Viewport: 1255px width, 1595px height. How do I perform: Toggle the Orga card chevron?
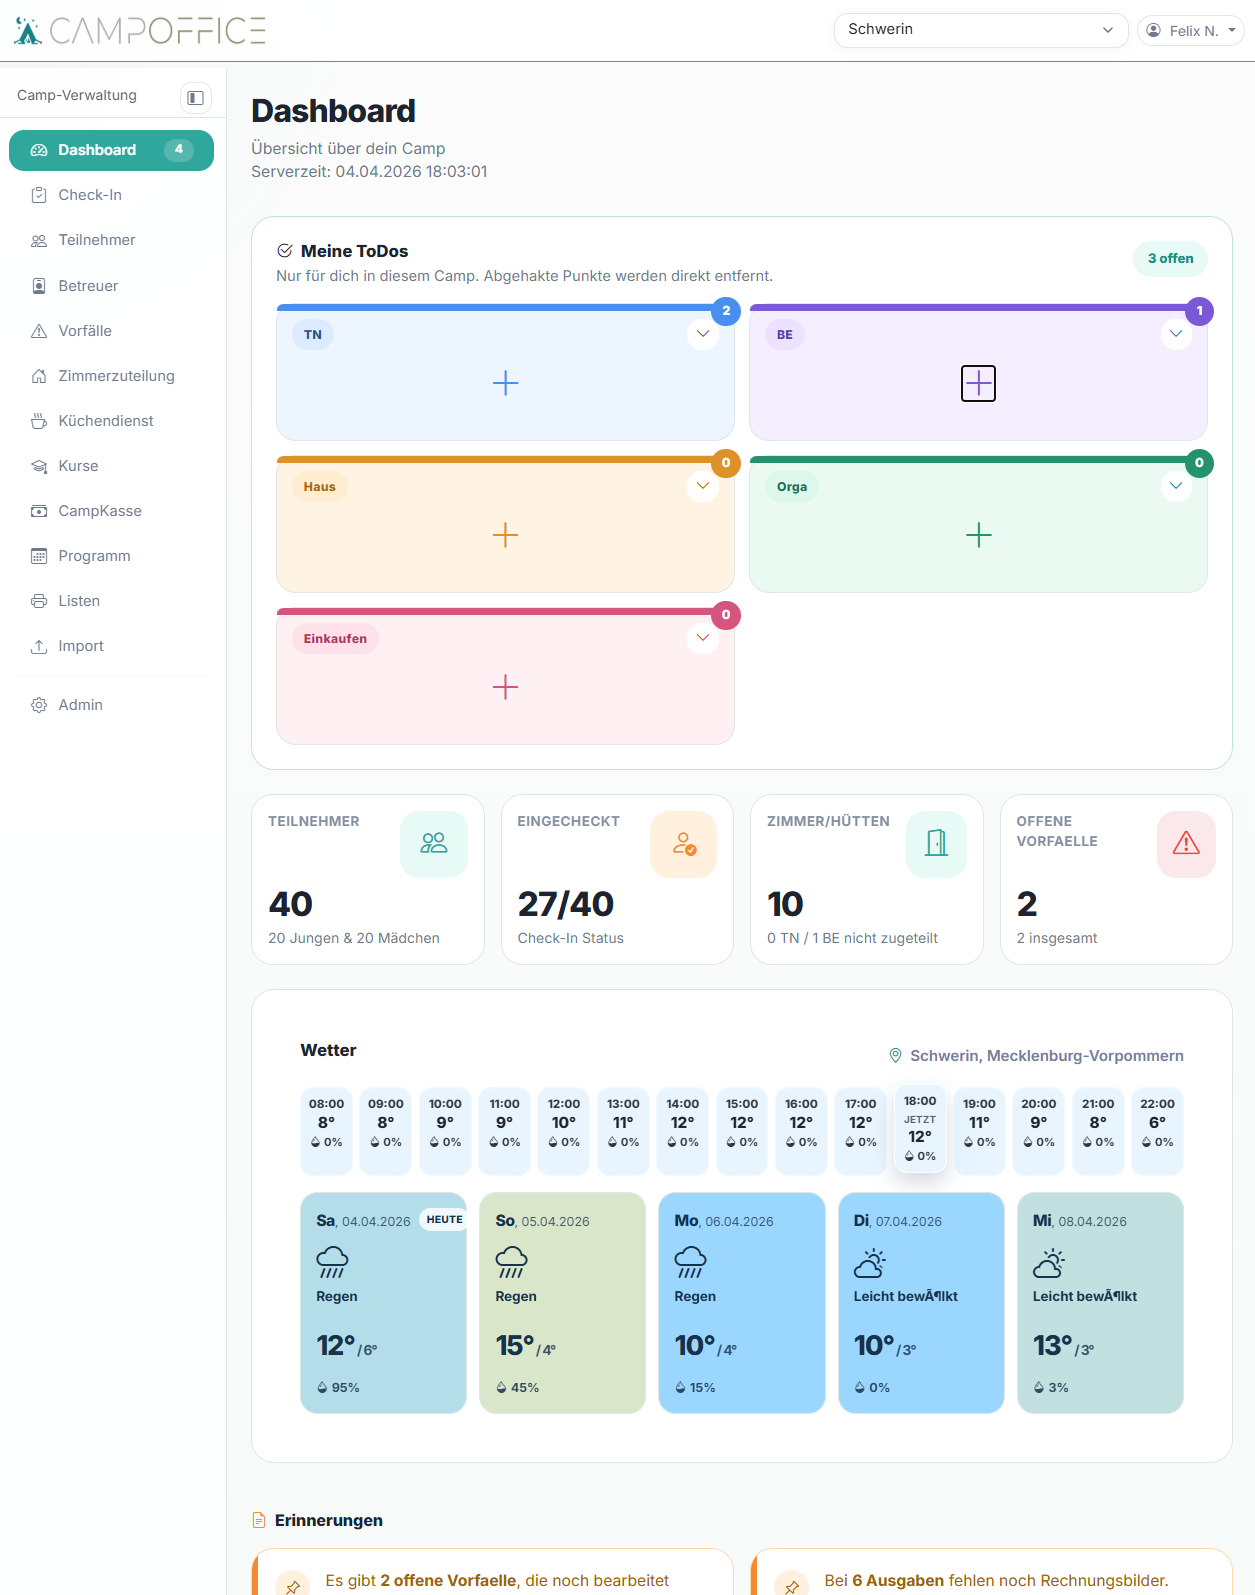coord(1176,486)
